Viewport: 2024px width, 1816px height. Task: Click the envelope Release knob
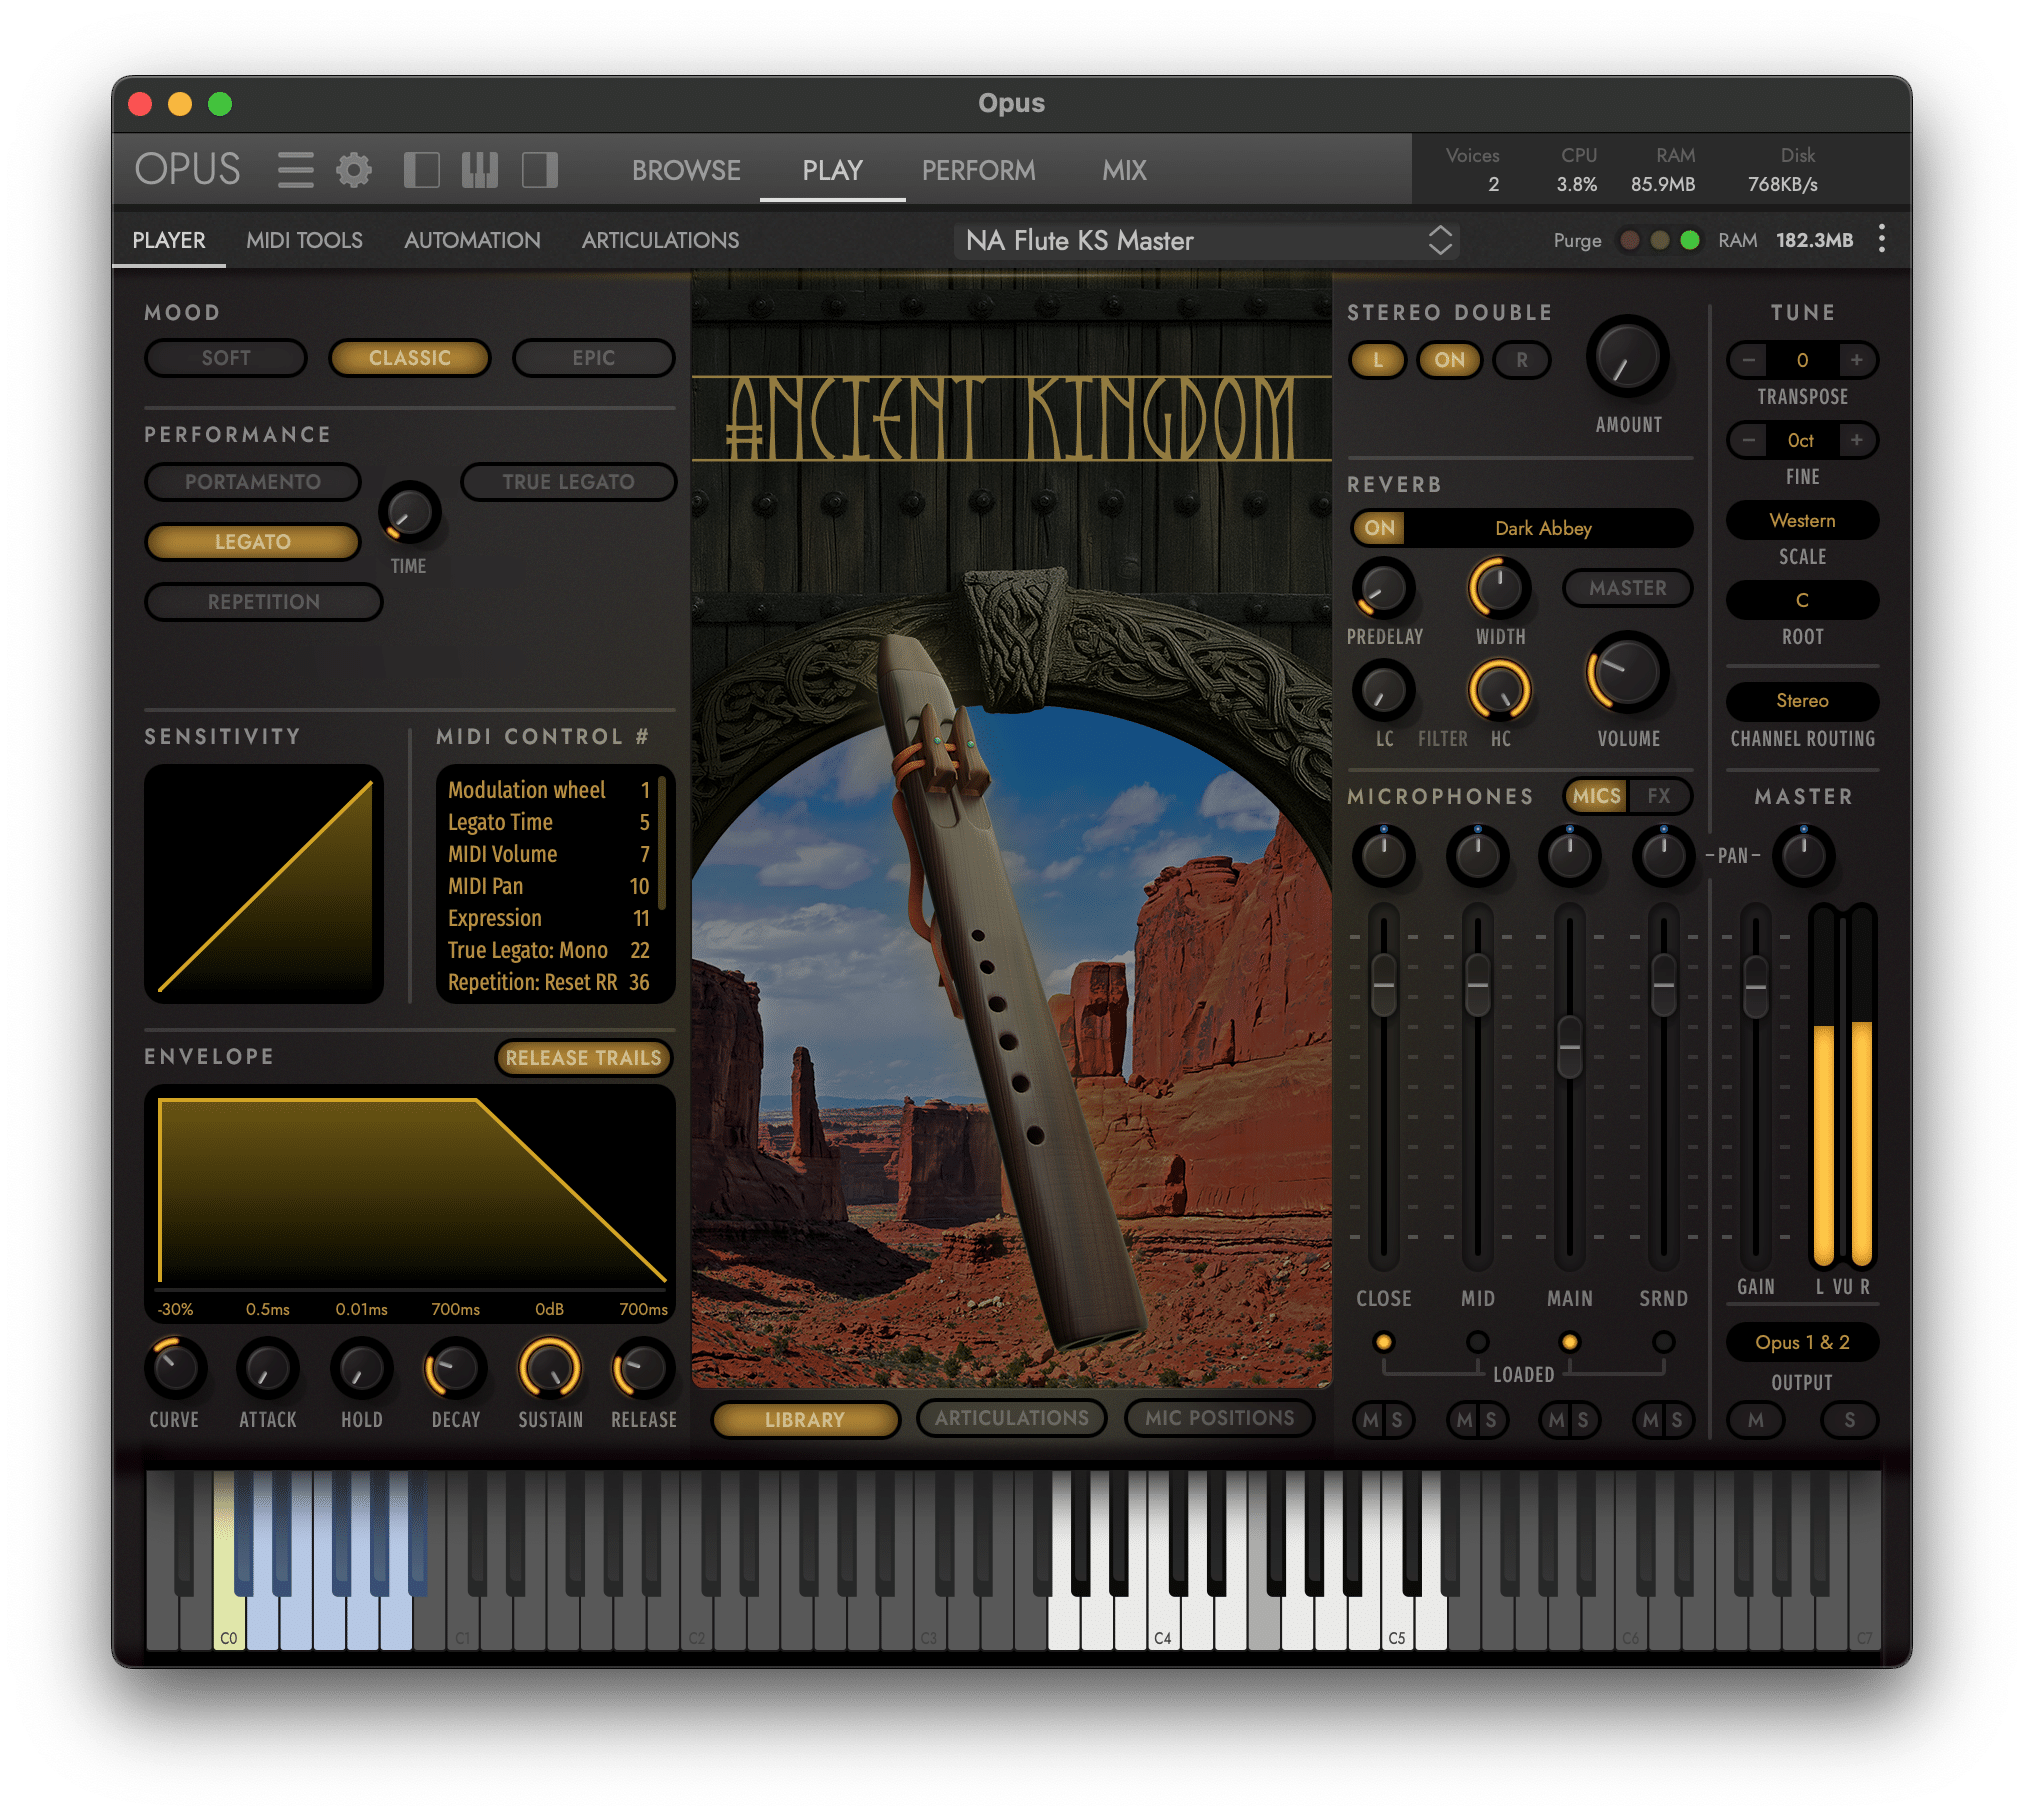(x=643, y=1368)
